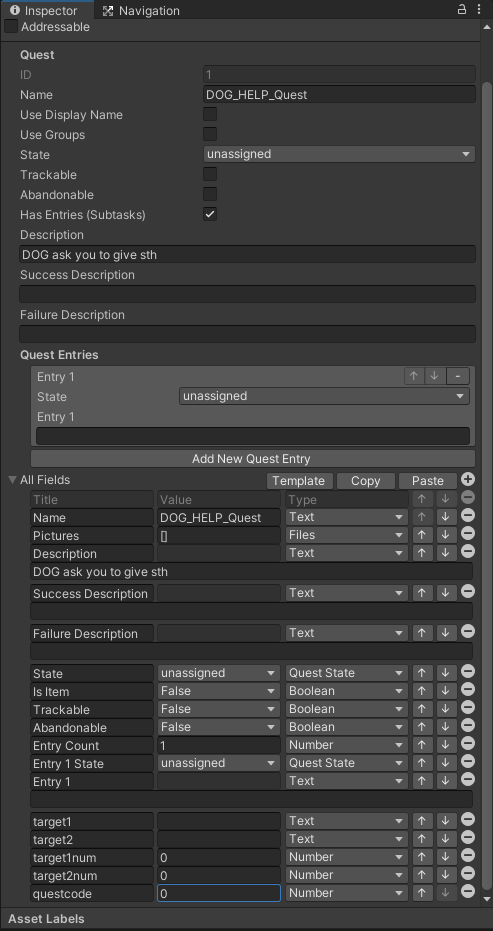493x931 pixels.
Task: Click the target1num value field
Action: pos(219,857)
